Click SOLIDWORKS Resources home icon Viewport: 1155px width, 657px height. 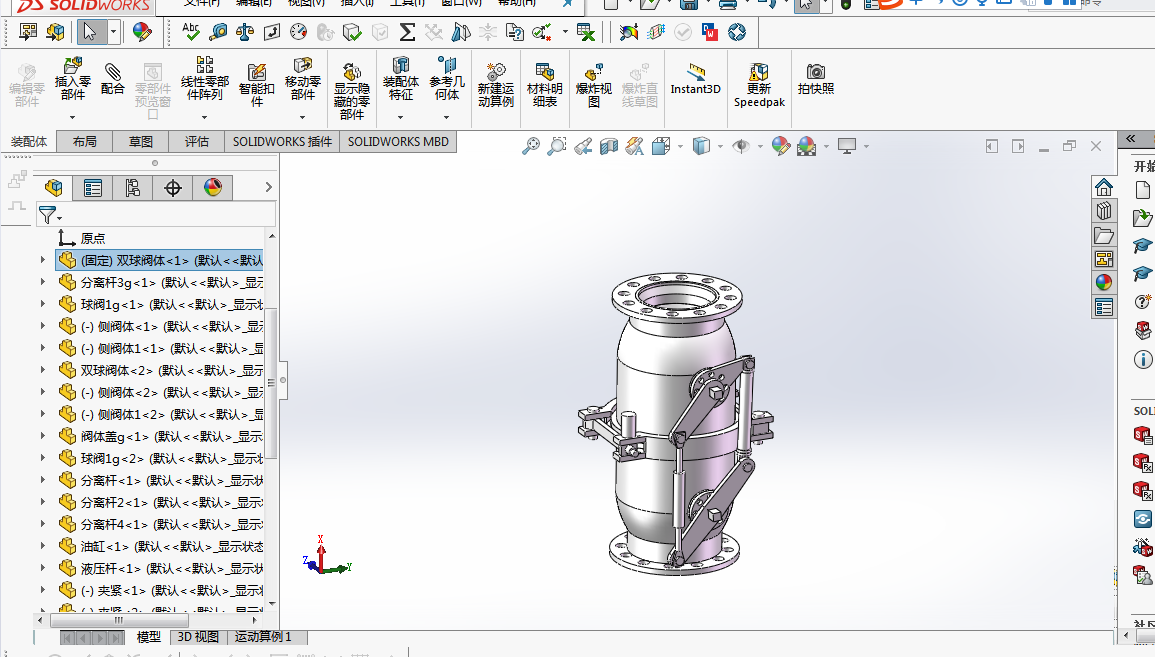1103,187
